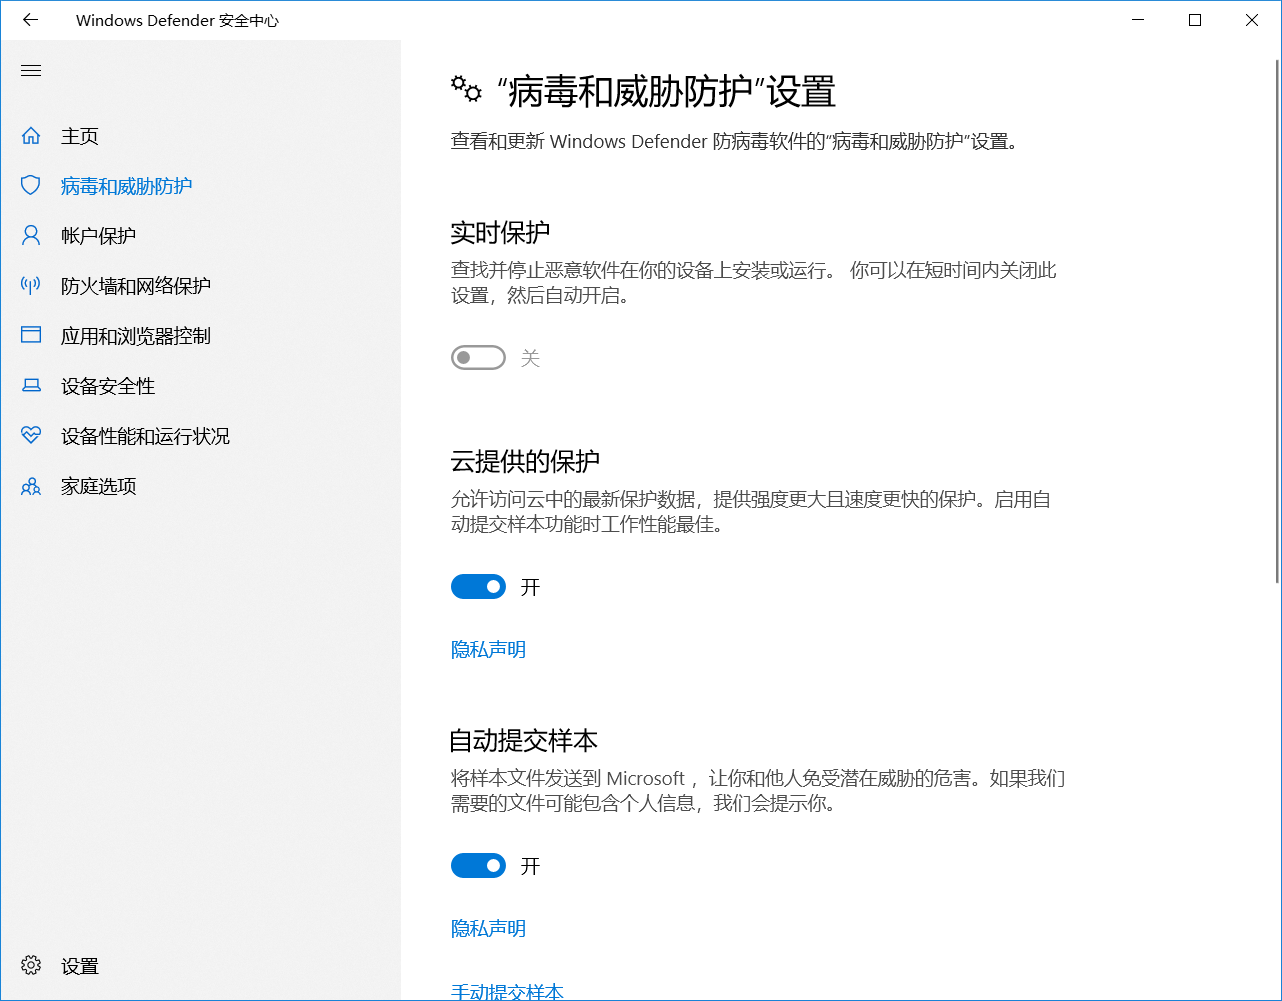The height and width of the screenshot is (1001, 1282).
Task: Click the back arrow in title bar
Action: tap(30, 20)
